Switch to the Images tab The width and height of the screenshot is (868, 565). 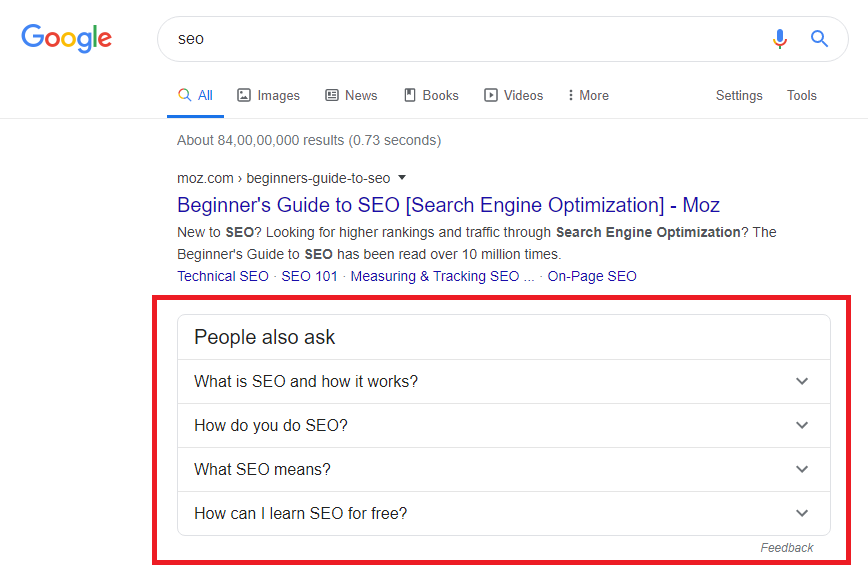(x=268, y=95)
